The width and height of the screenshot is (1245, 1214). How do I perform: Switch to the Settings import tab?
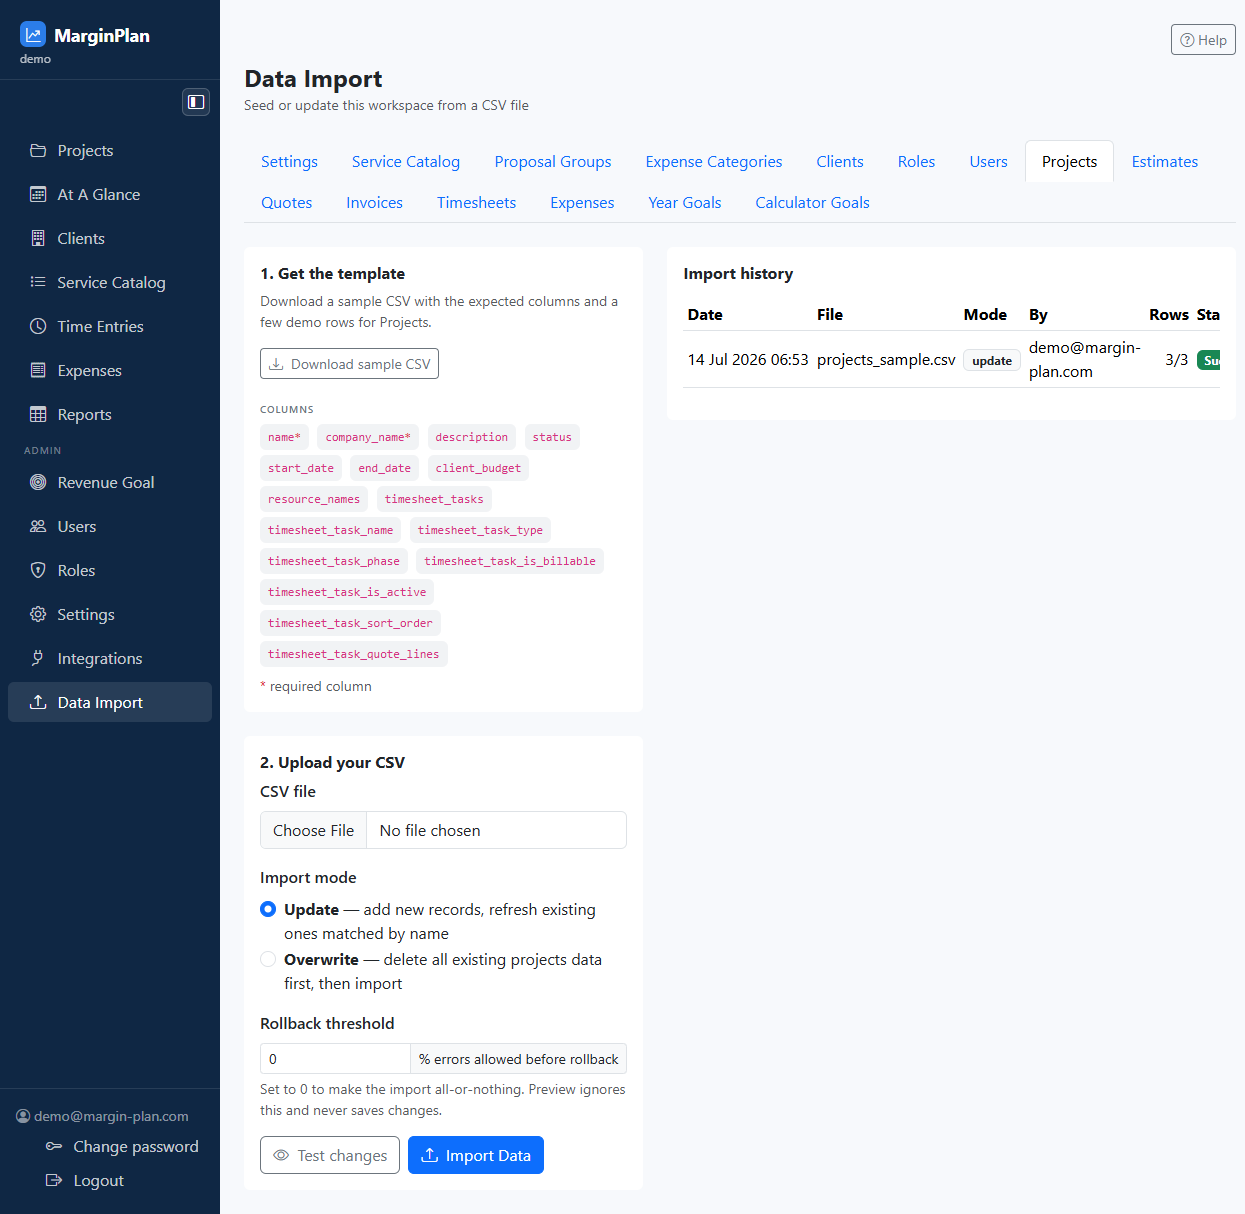point(289,161)
